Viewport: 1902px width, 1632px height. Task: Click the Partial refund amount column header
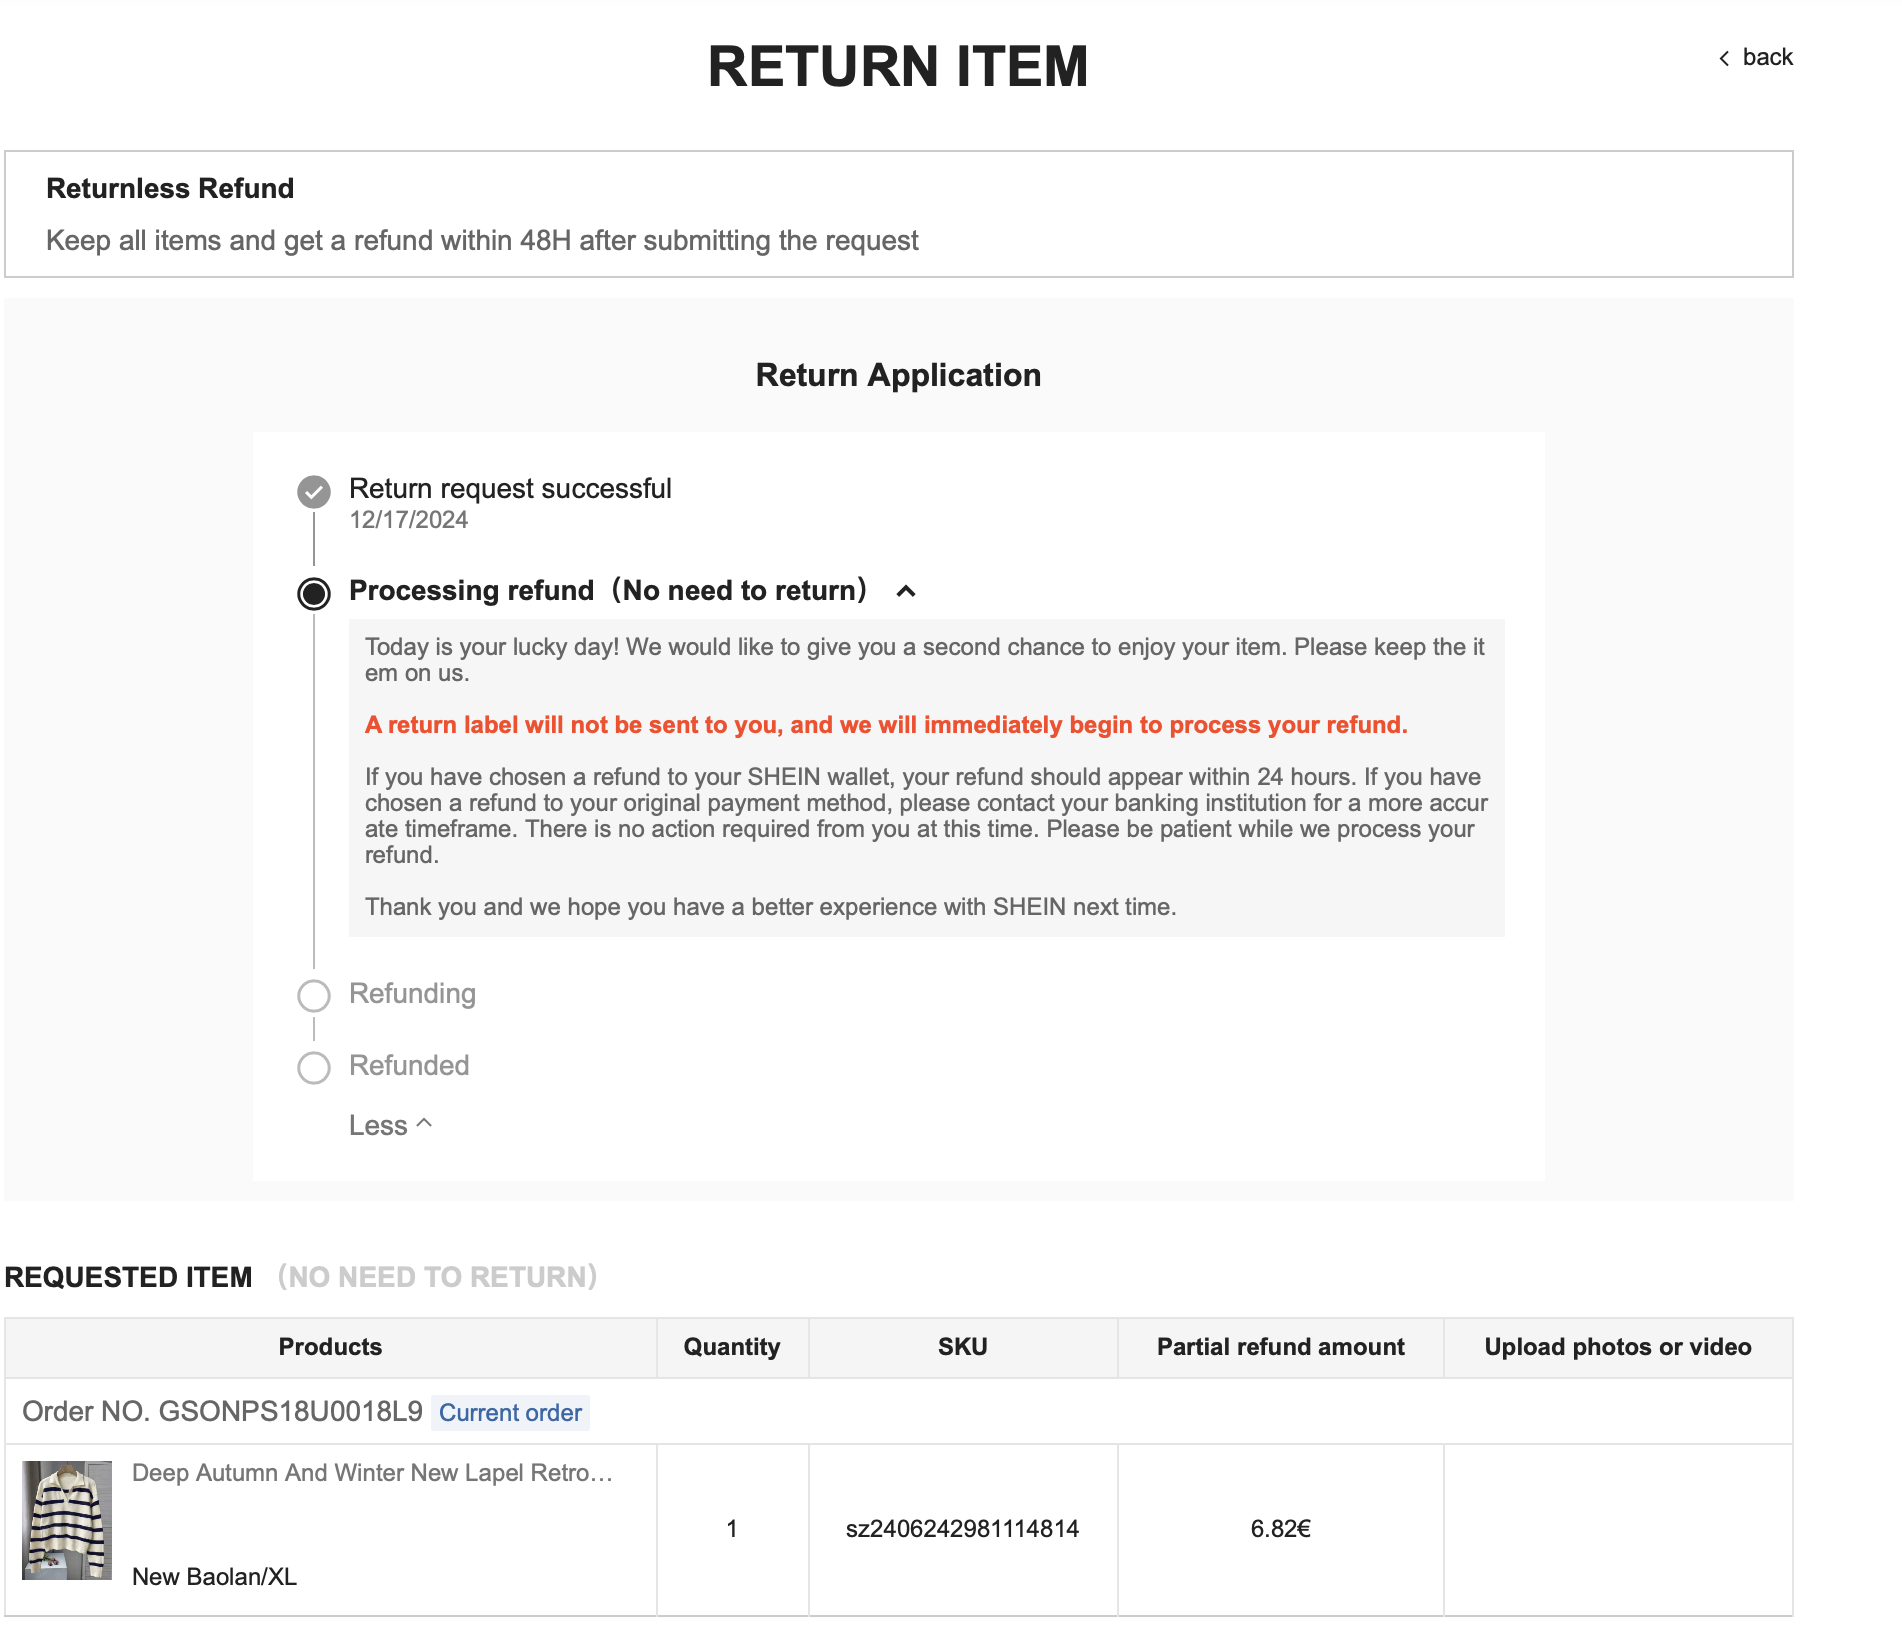click(x=1280, y=1347)
